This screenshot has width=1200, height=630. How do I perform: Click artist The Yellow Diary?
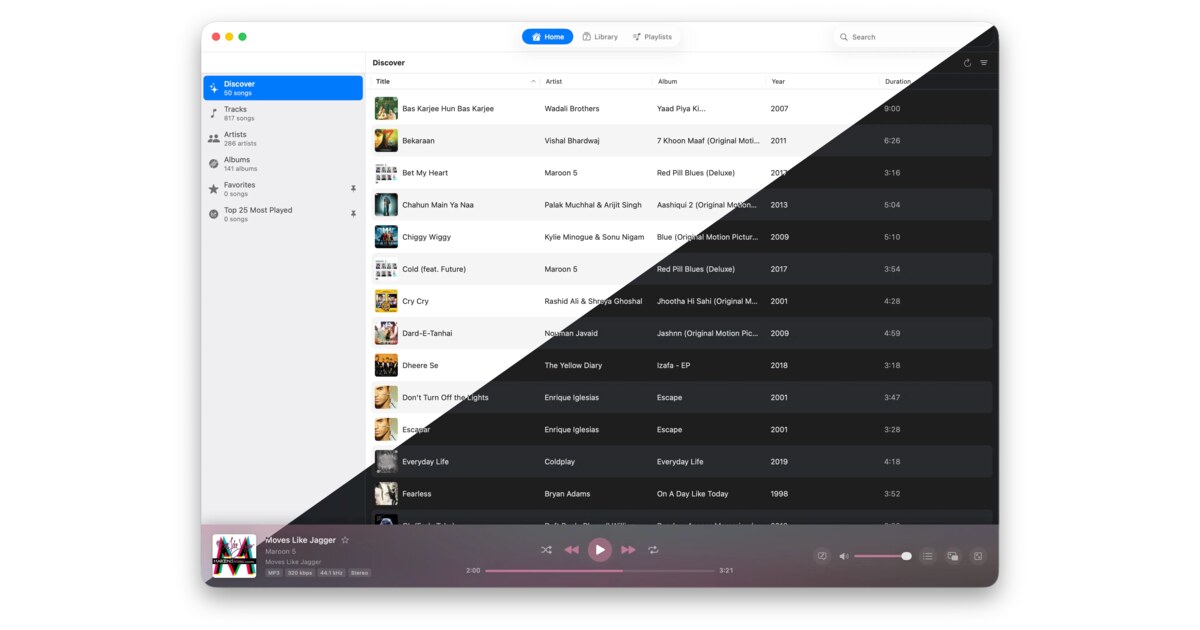575,365
